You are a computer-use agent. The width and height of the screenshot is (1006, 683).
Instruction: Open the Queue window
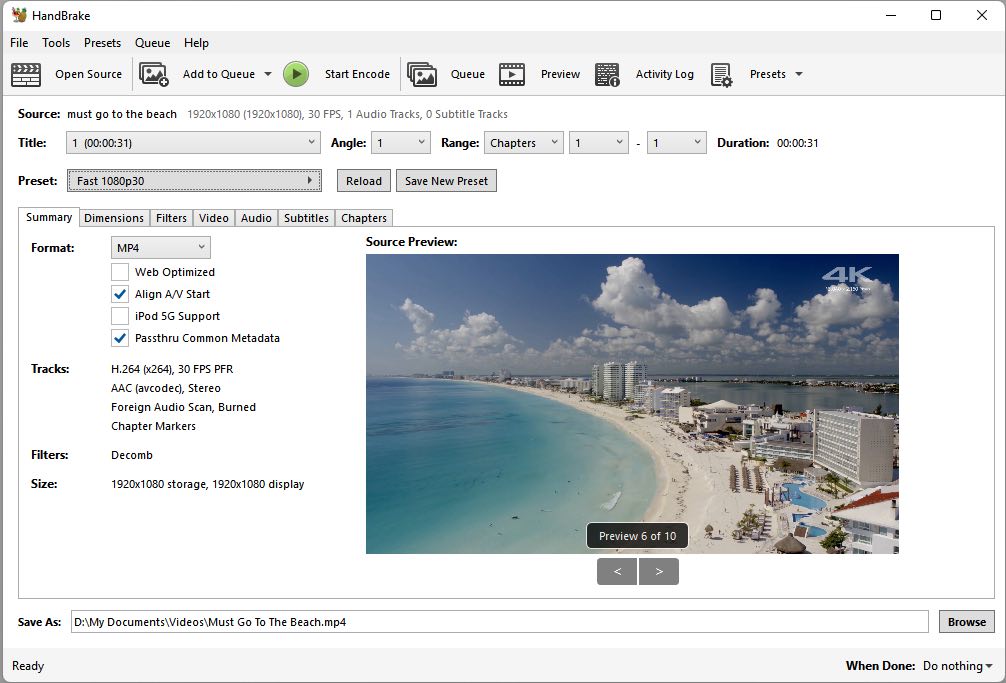[422, 73]
